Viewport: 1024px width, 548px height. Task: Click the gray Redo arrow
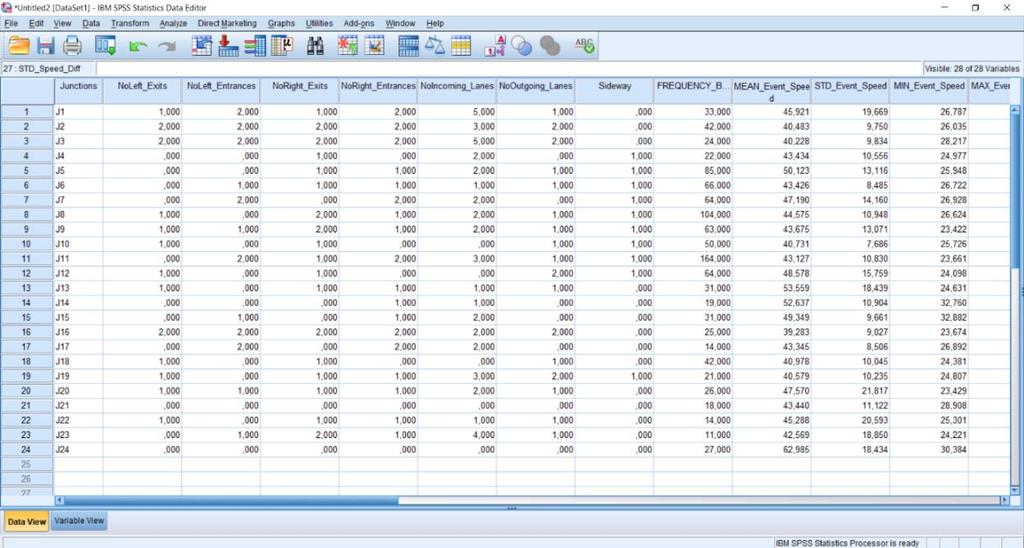click(167, 46)
